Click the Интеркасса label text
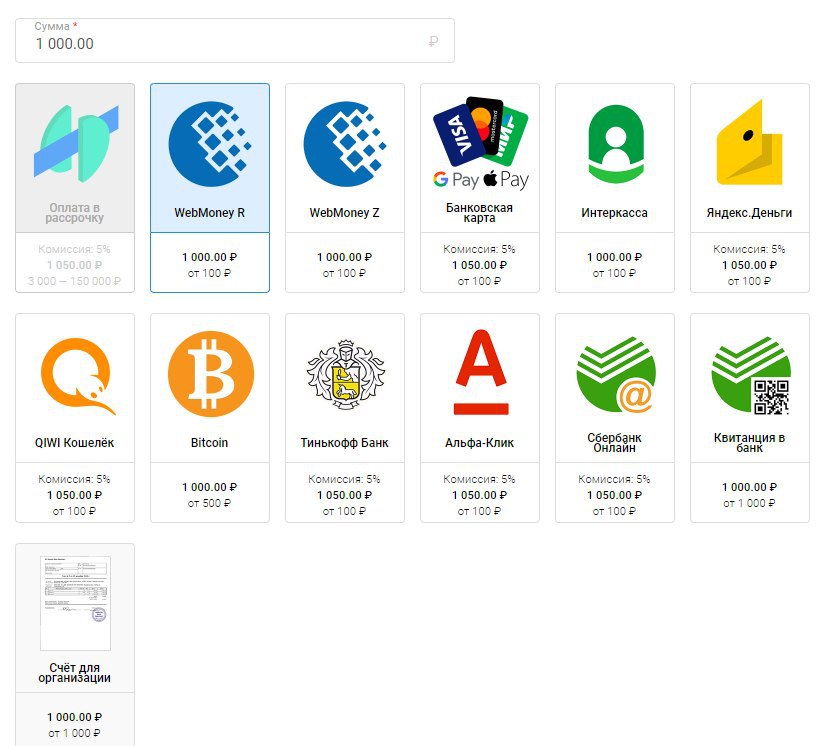 615,213
